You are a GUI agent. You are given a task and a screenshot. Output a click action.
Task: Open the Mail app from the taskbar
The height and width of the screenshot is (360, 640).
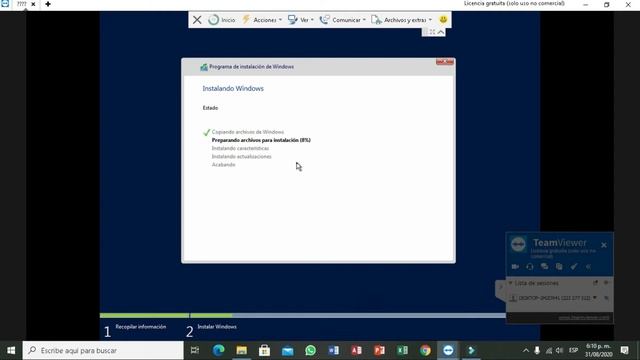(287, 350)
